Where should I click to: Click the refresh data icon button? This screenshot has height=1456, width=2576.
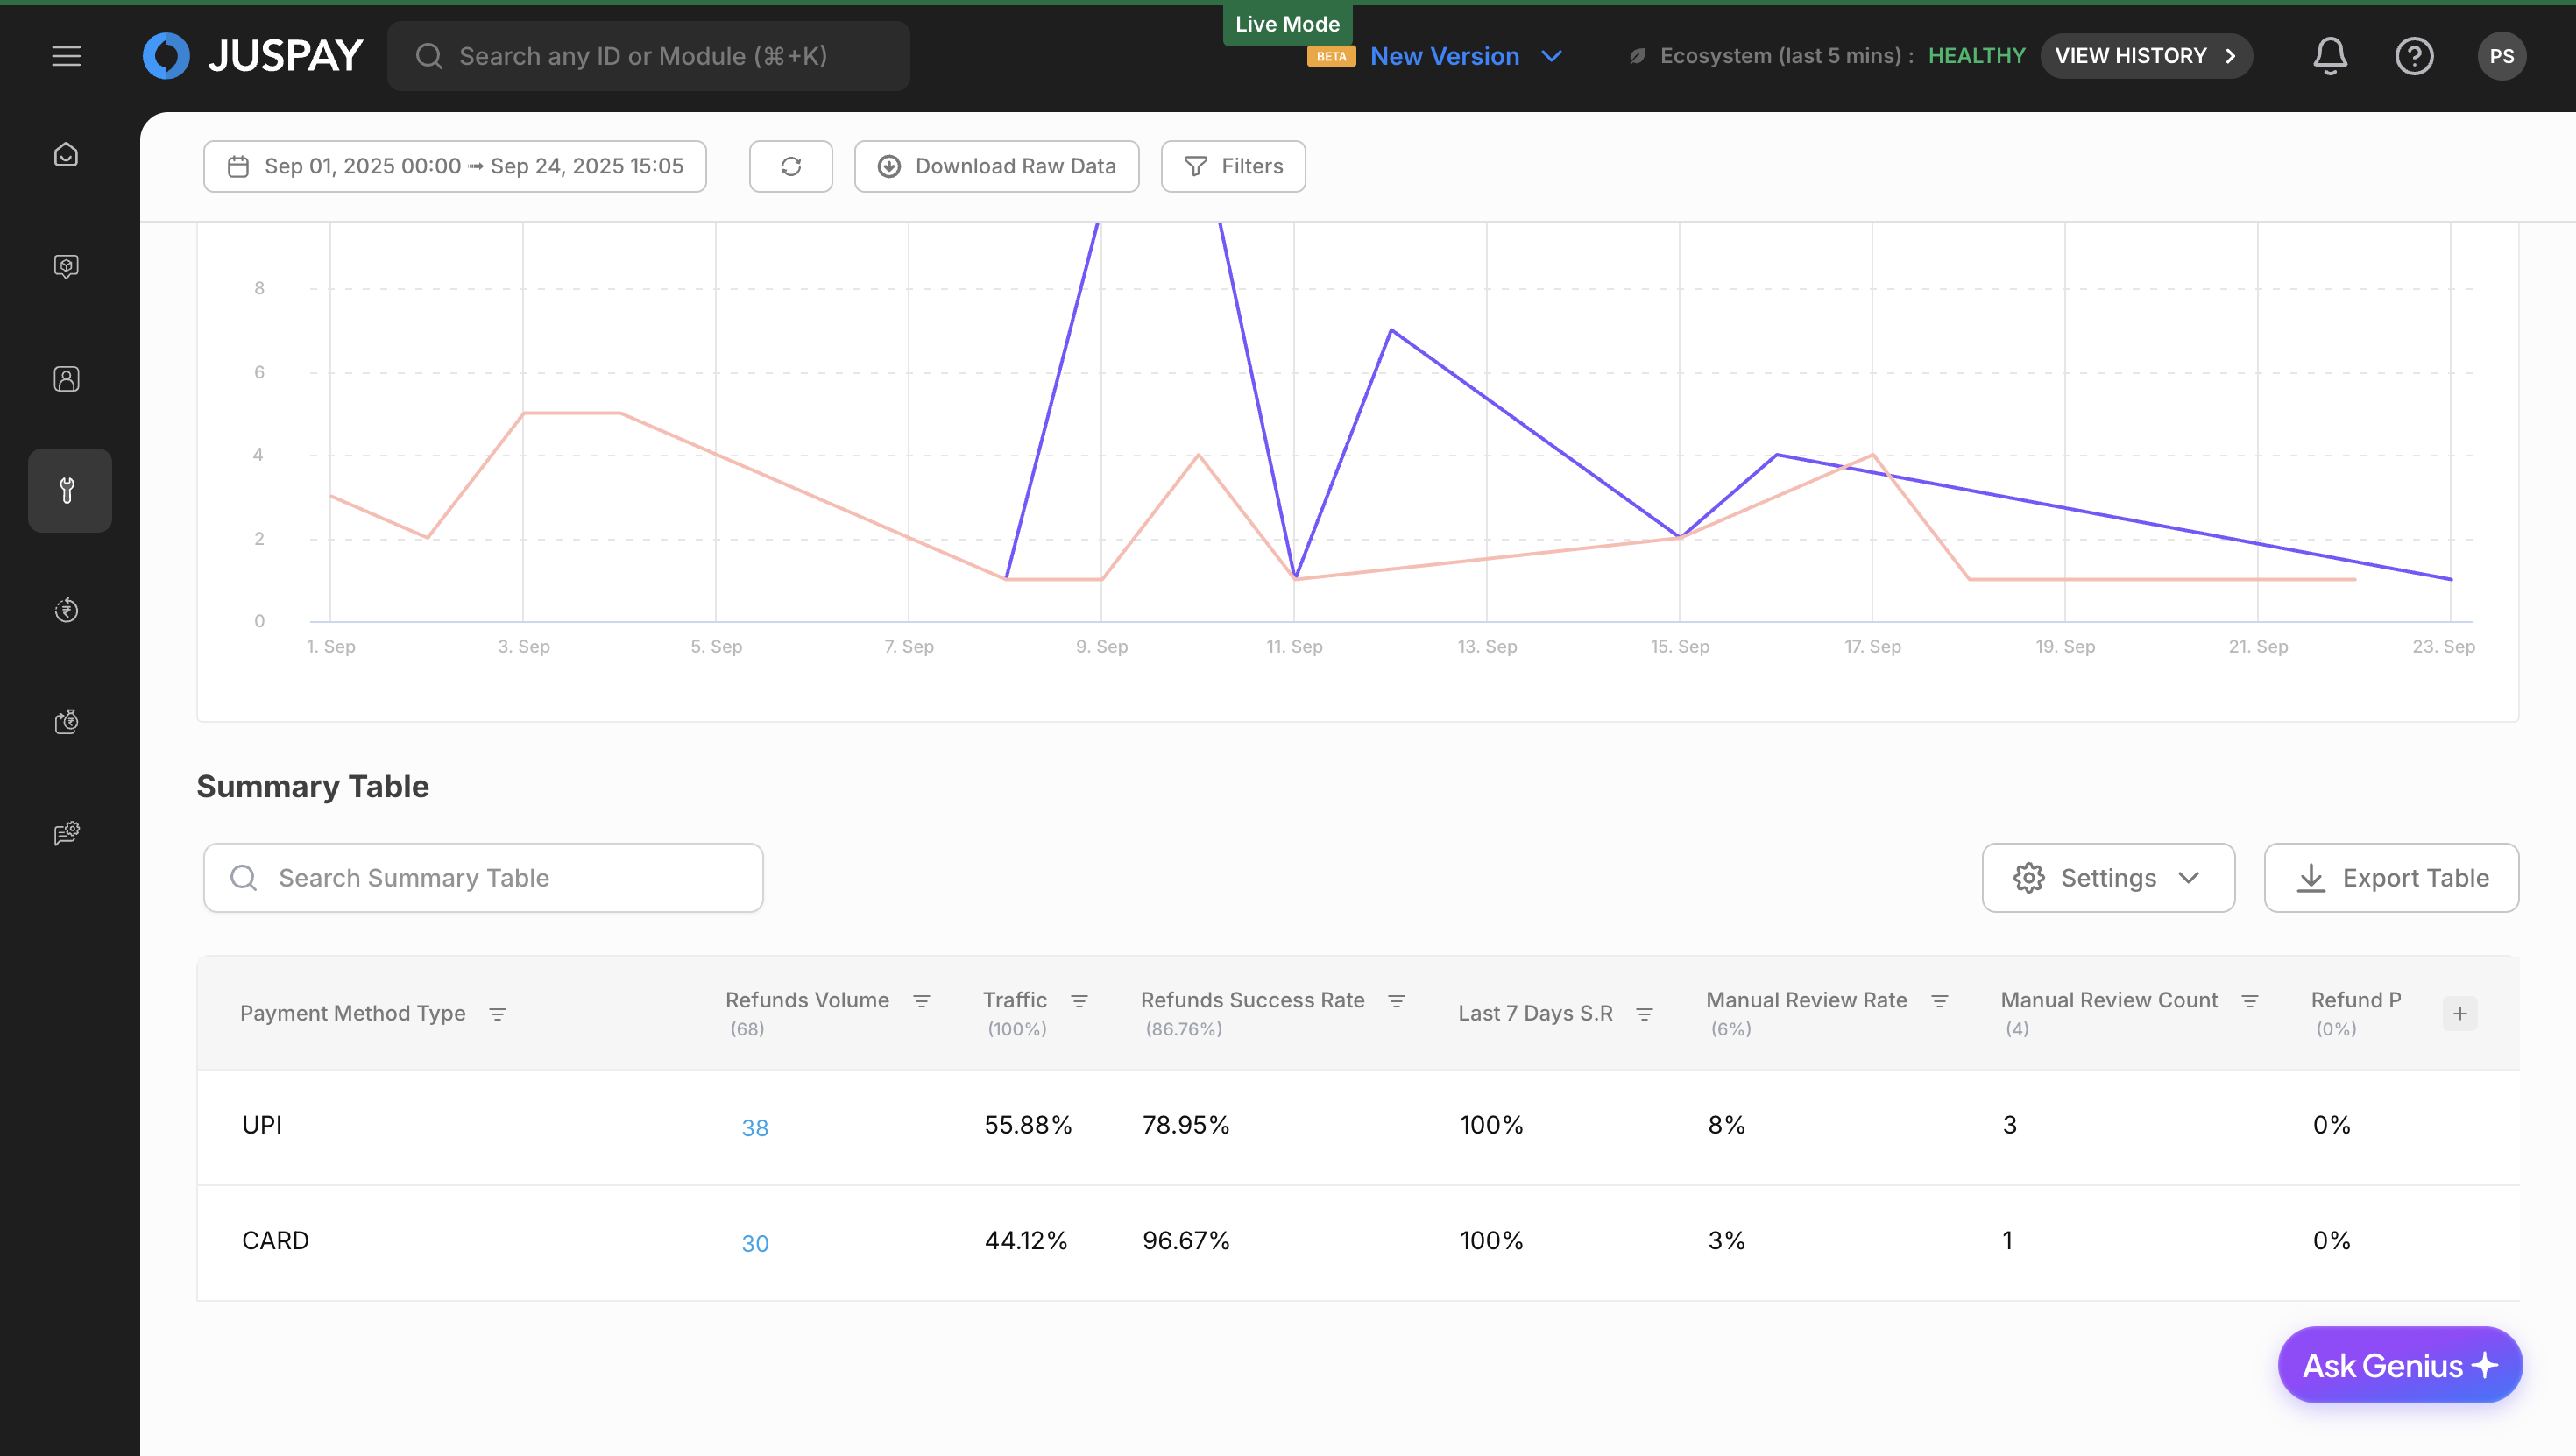(x=791, y=166)
